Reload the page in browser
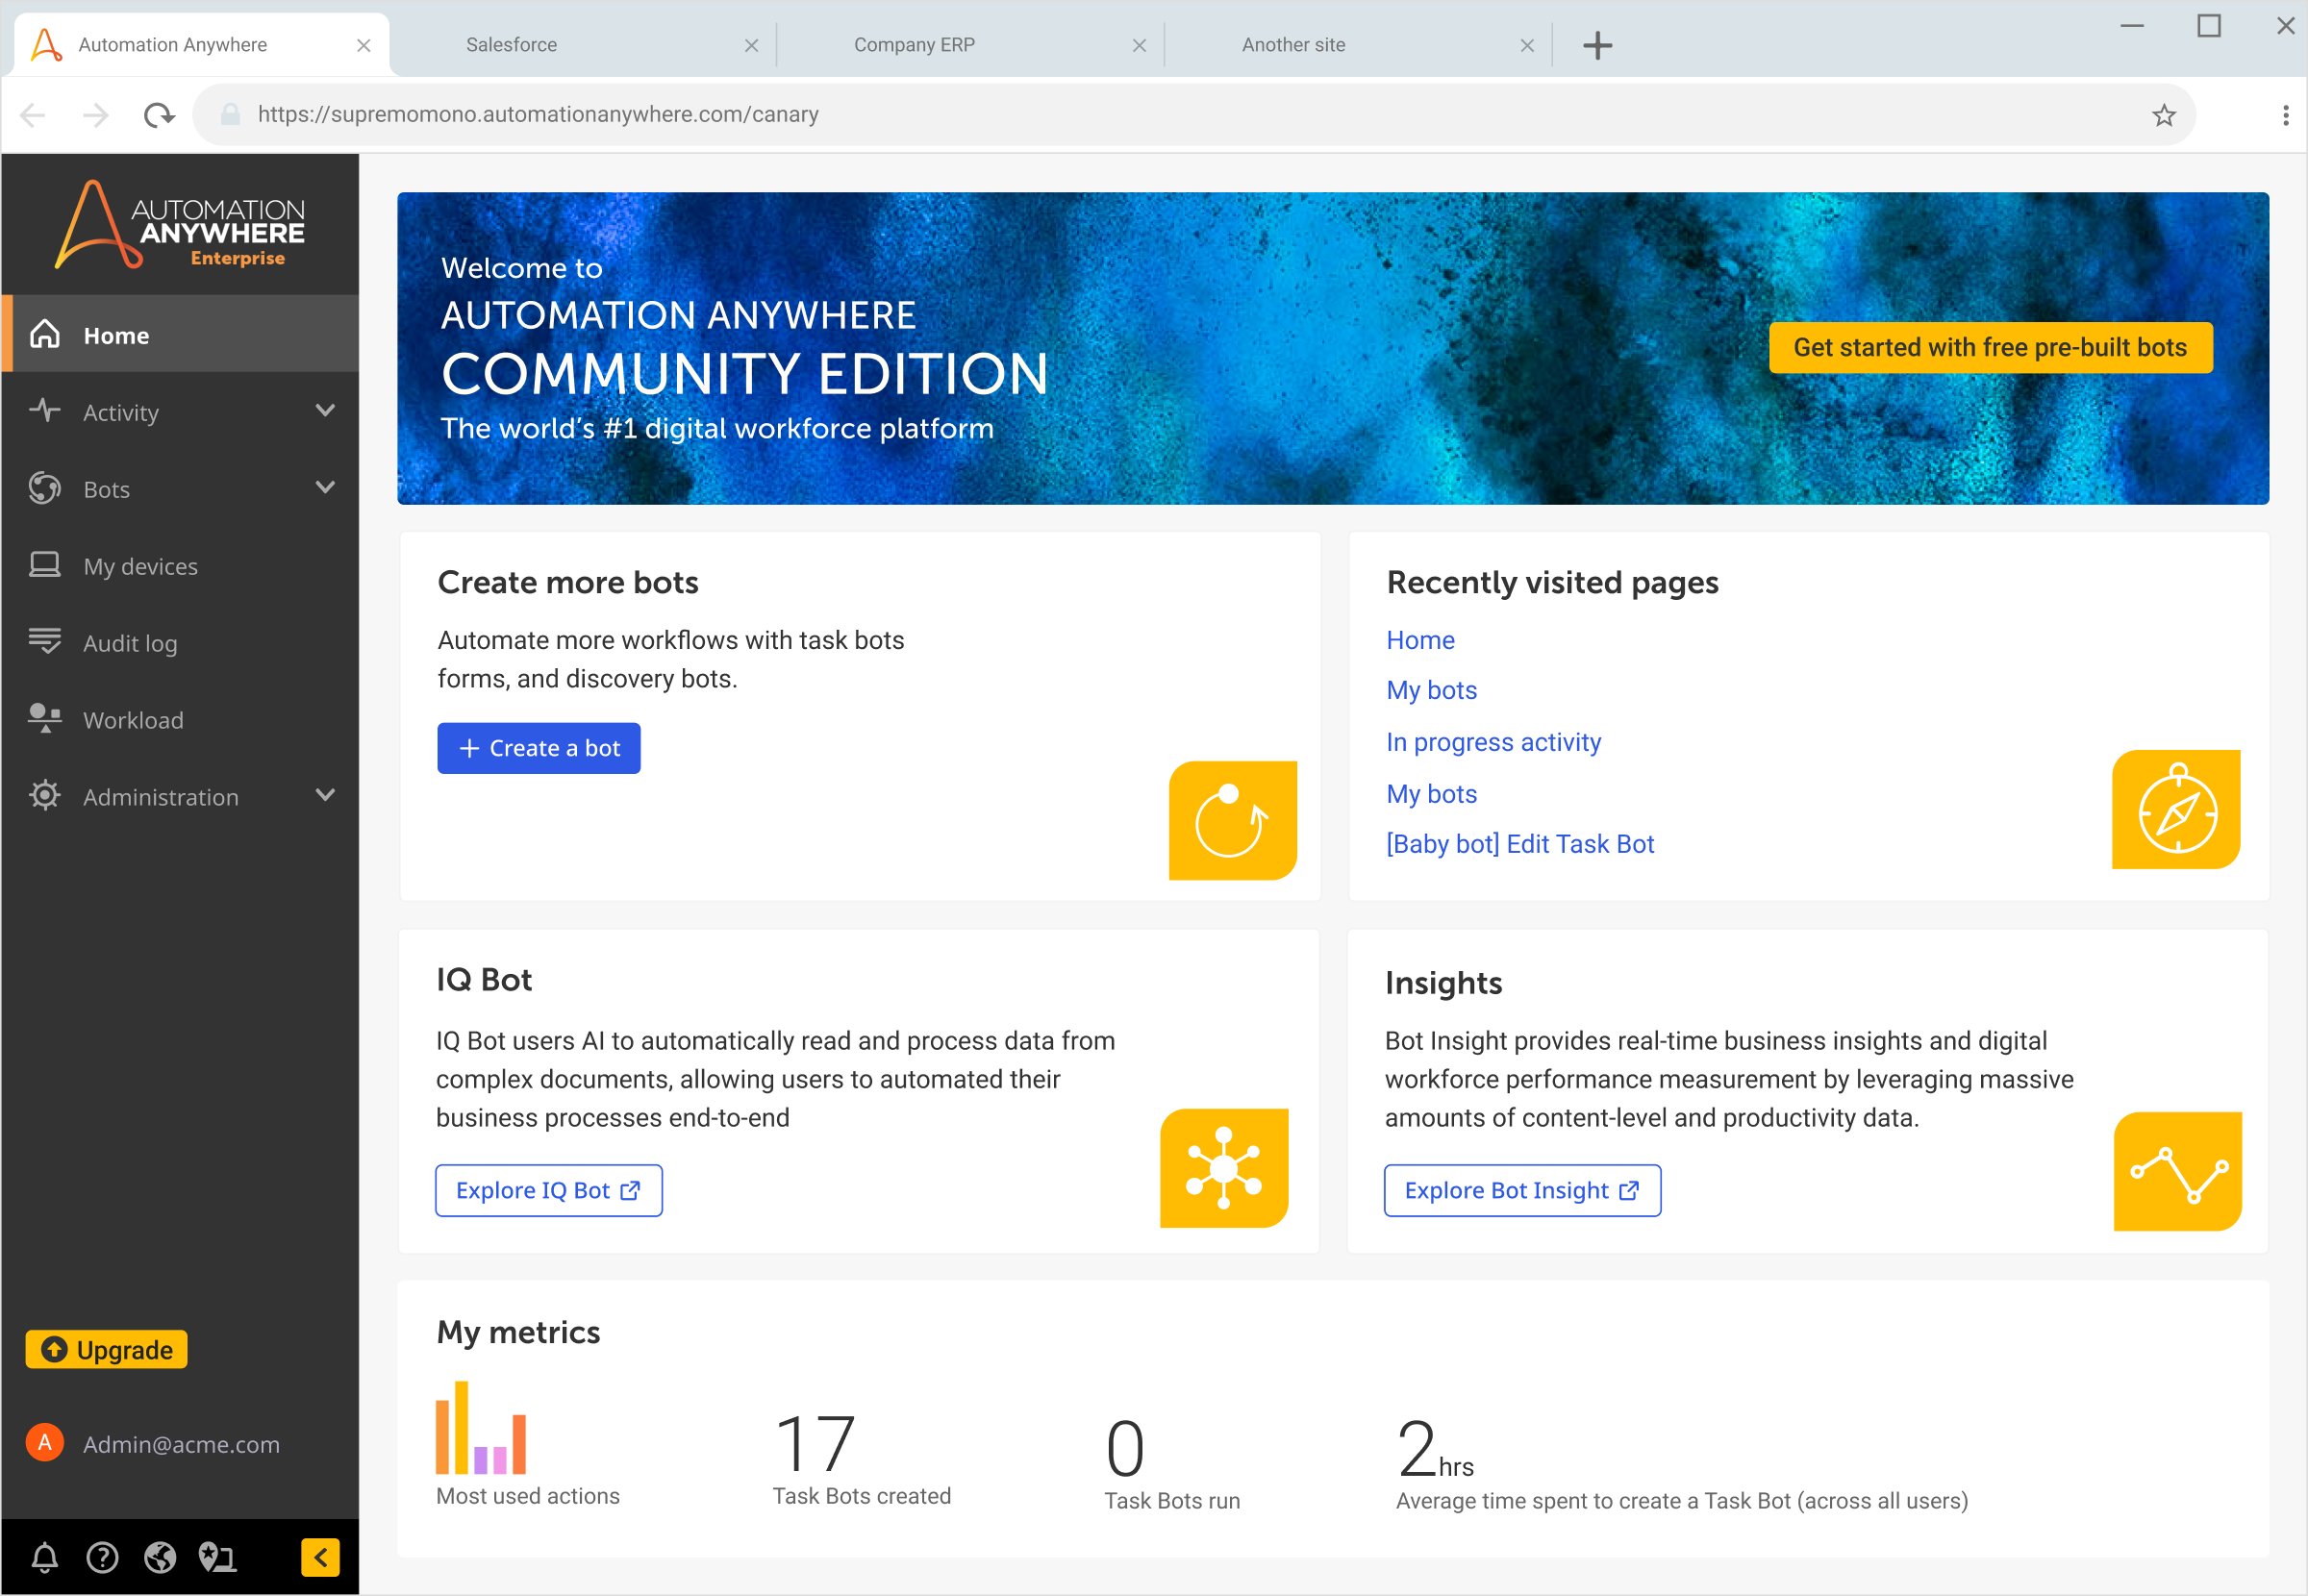Viewport: 2308px width, 1596px height. click(x=158, y=115)
